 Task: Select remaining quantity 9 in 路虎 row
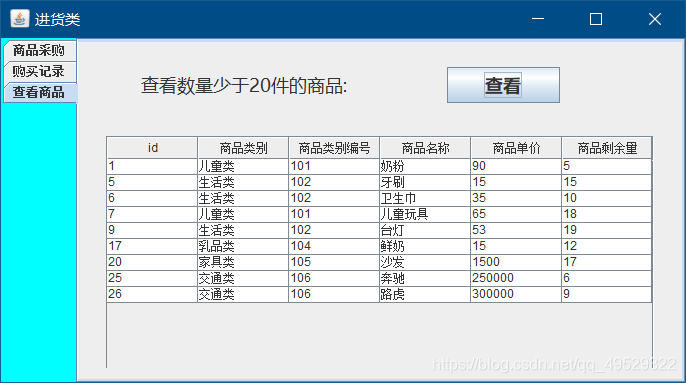pos(607,294)
